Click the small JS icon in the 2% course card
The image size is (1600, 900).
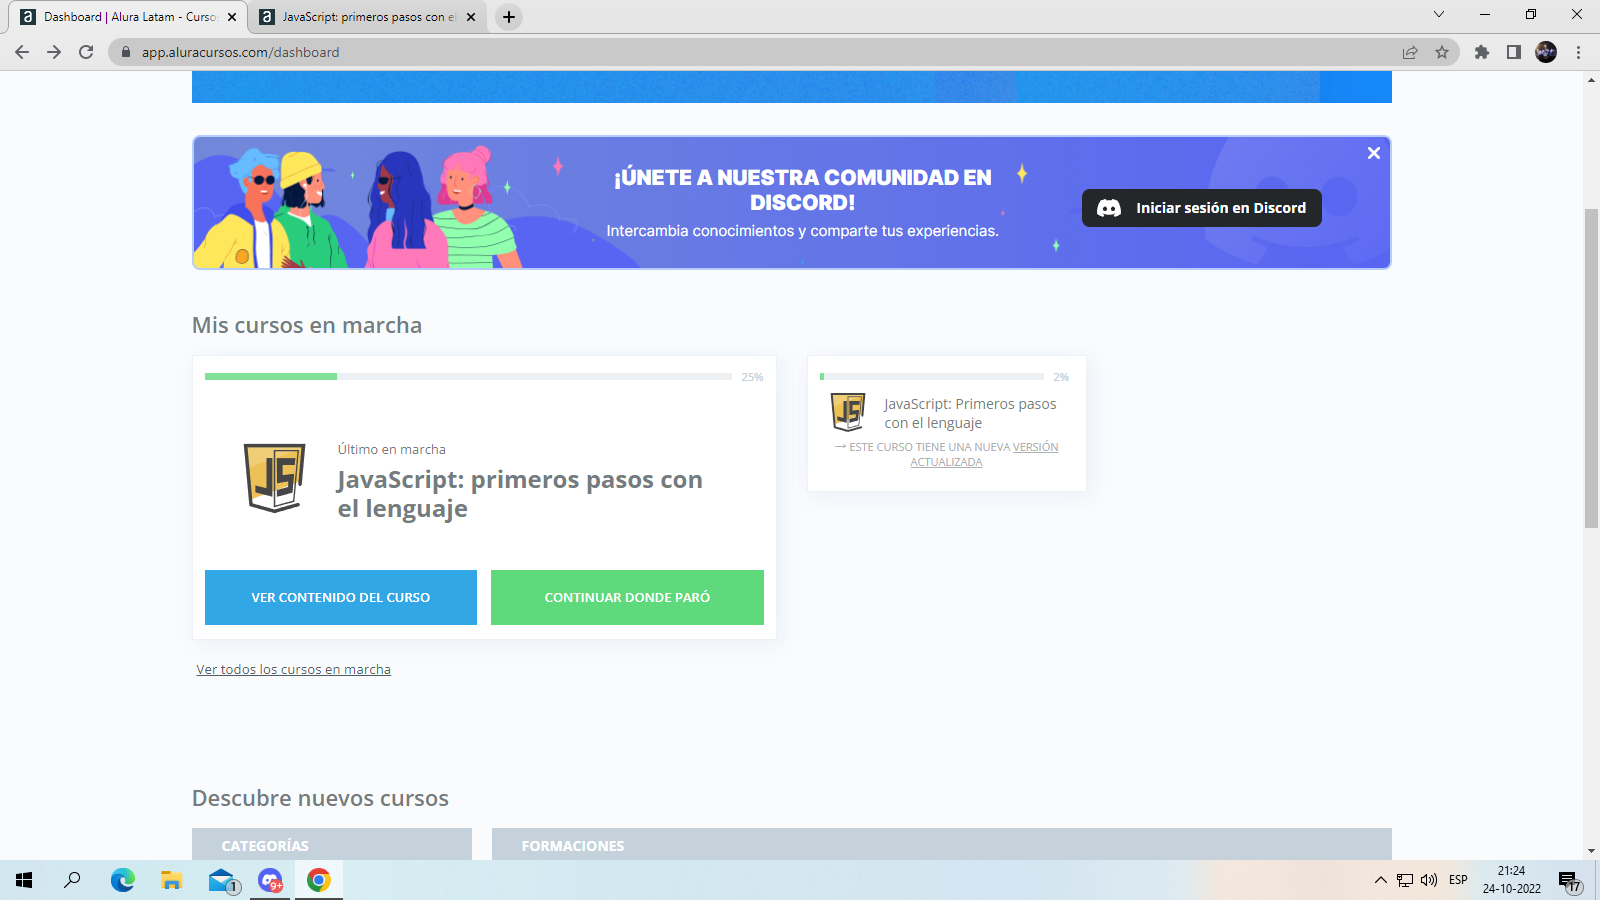848,412
